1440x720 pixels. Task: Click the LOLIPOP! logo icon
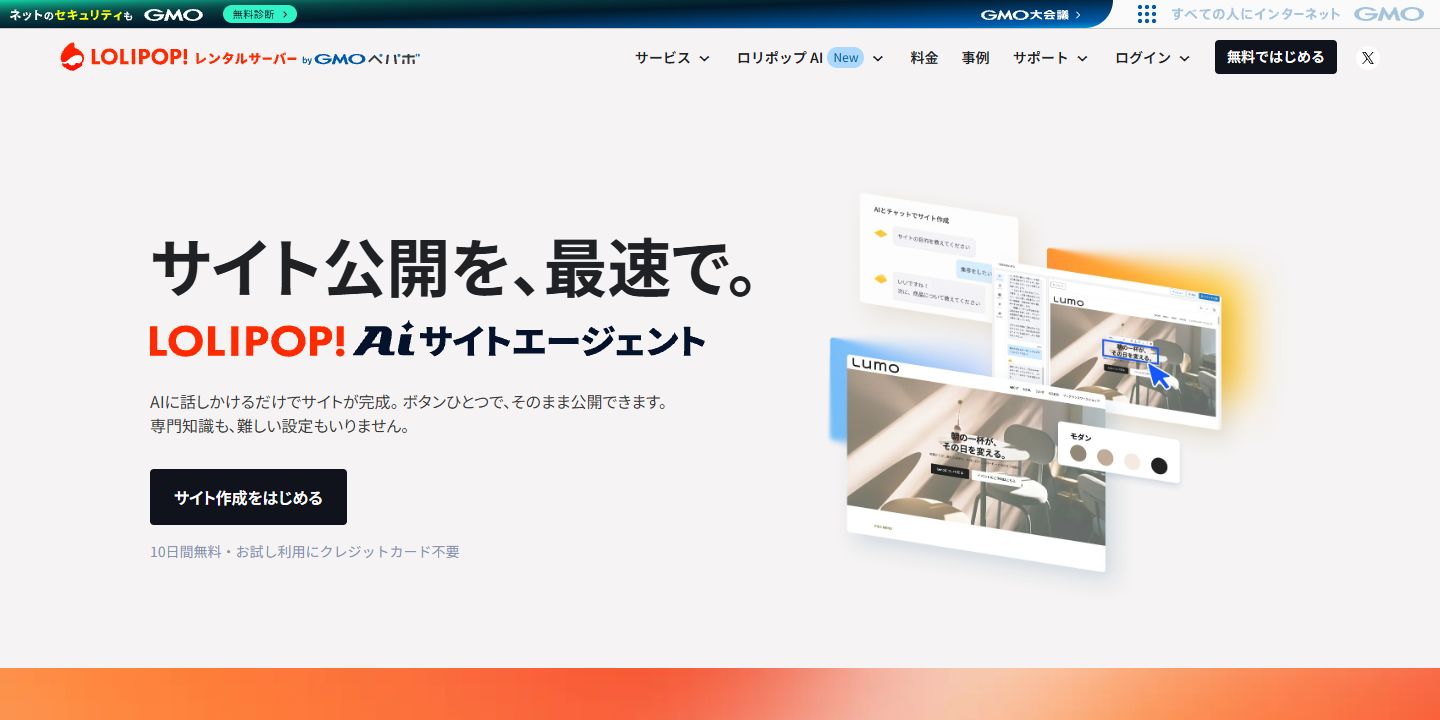(72, 57)
